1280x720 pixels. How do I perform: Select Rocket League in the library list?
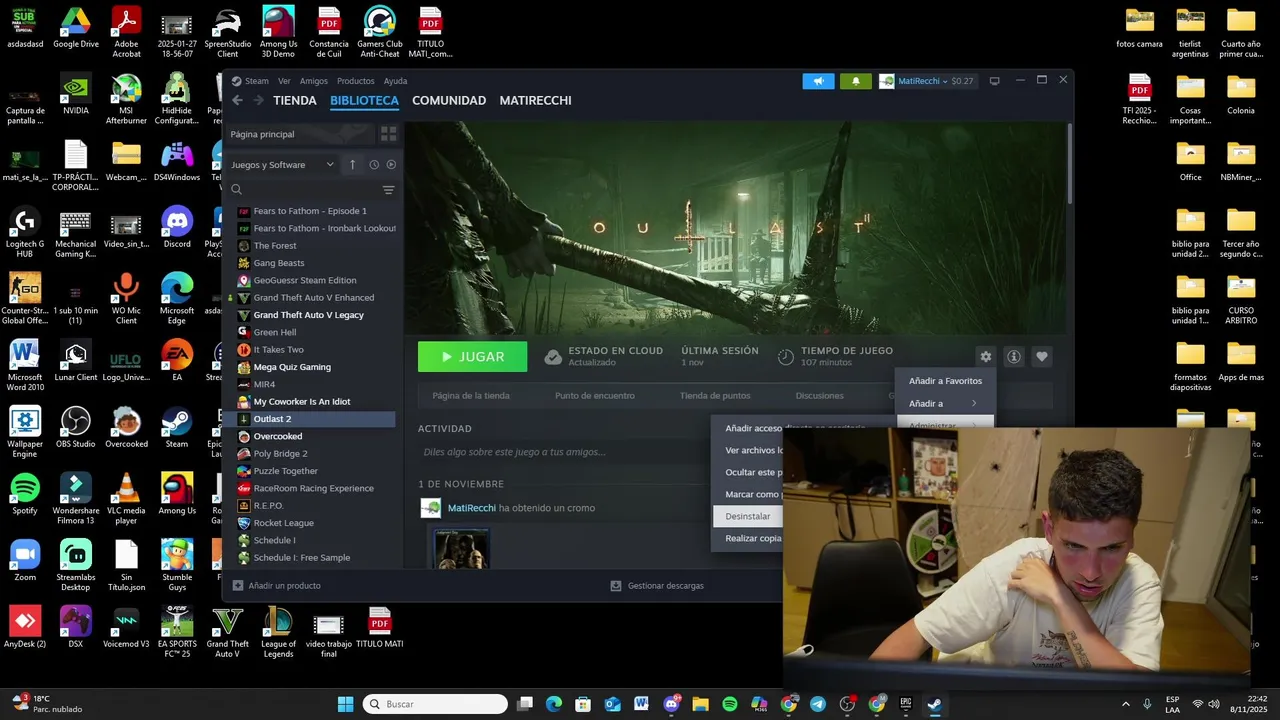283,523
